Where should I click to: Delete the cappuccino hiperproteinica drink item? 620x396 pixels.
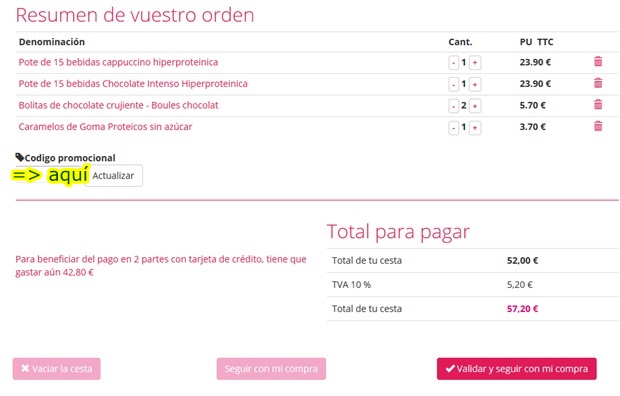pos(598,62)
